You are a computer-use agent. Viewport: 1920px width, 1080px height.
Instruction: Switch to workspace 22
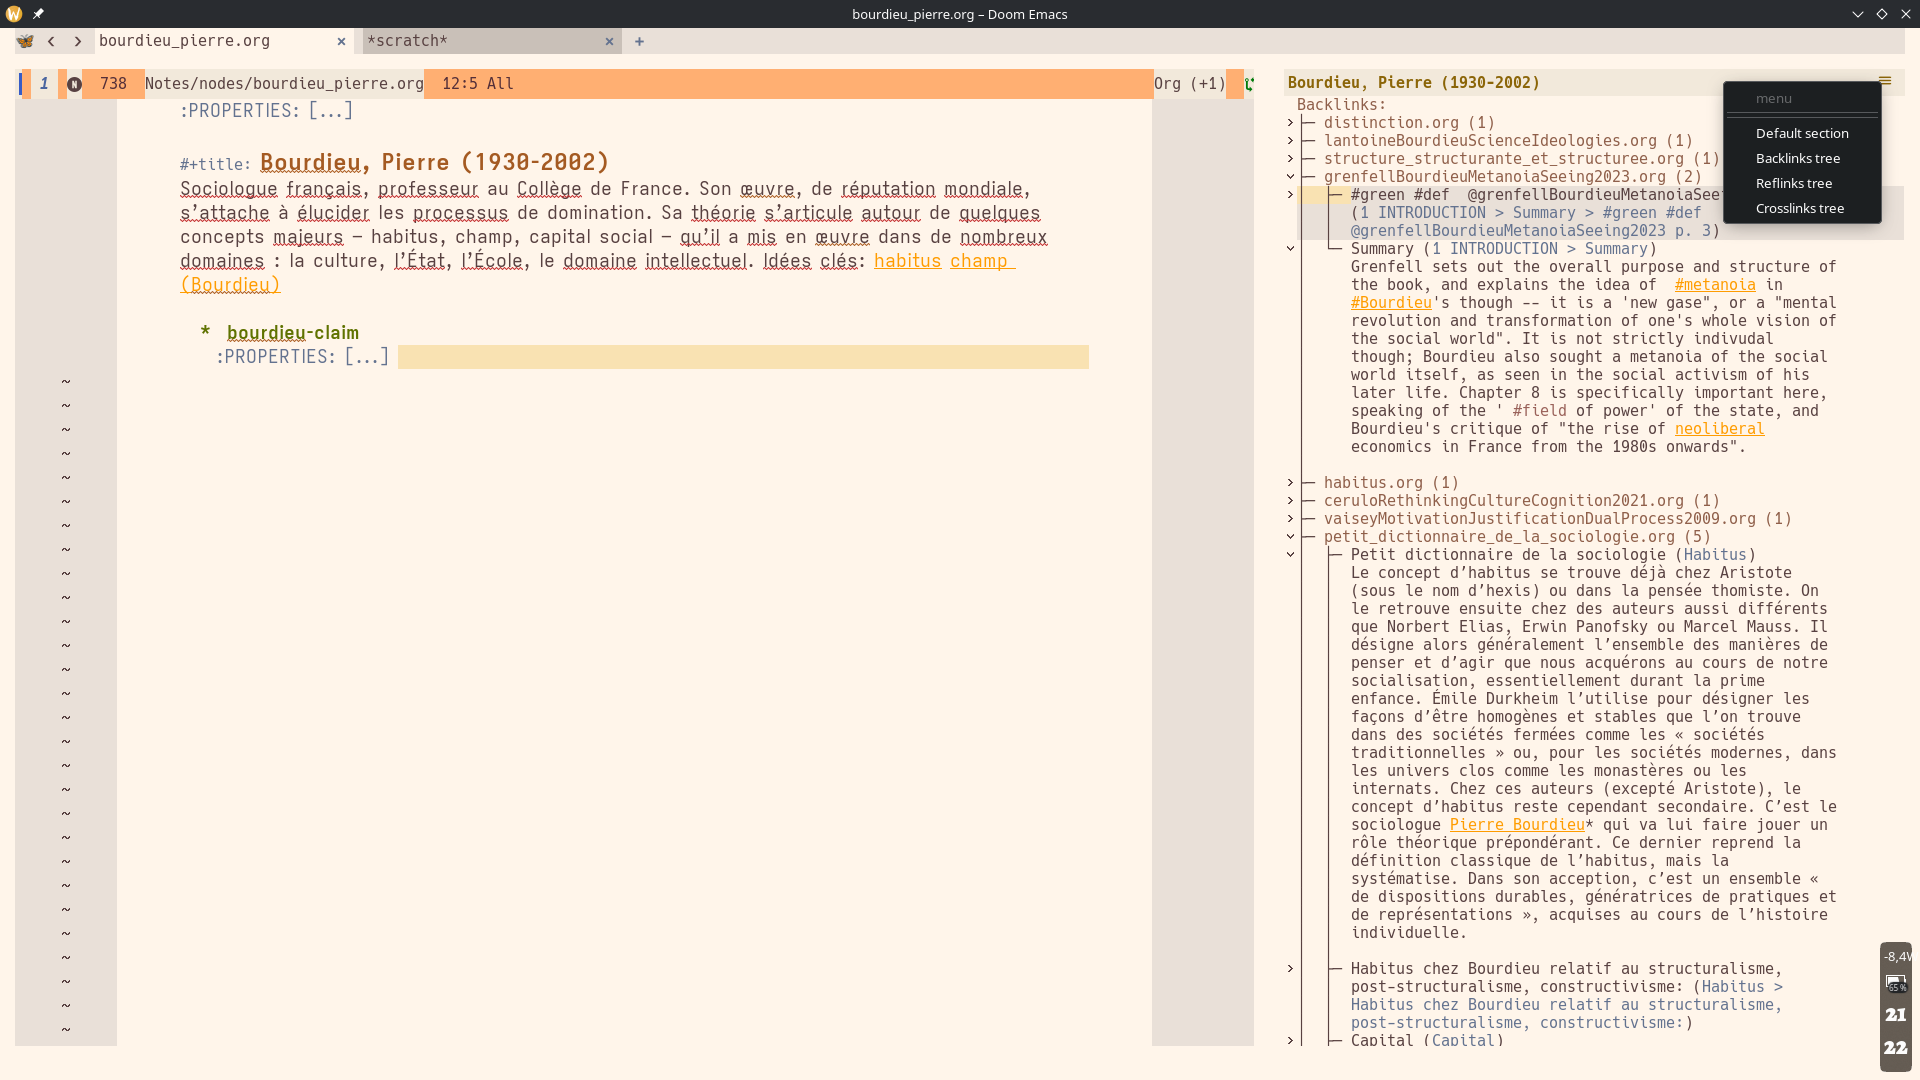coord(1896,1049)
